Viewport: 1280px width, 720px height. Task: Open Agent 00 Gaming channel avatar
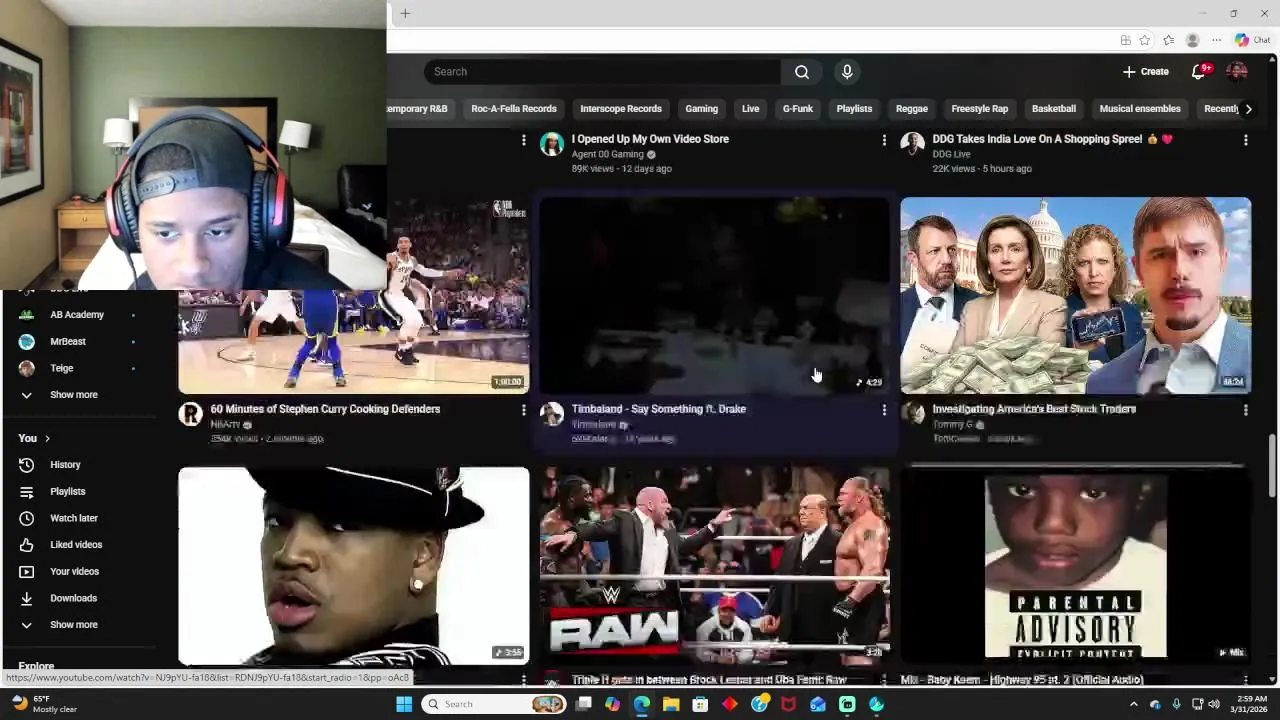coord(552,145)
